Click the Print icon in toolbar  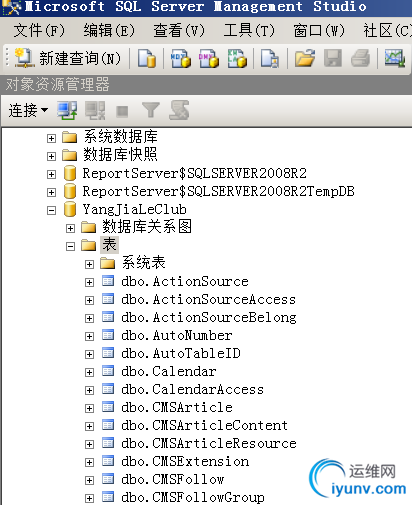pyautogui.click(x=361, y=59)
